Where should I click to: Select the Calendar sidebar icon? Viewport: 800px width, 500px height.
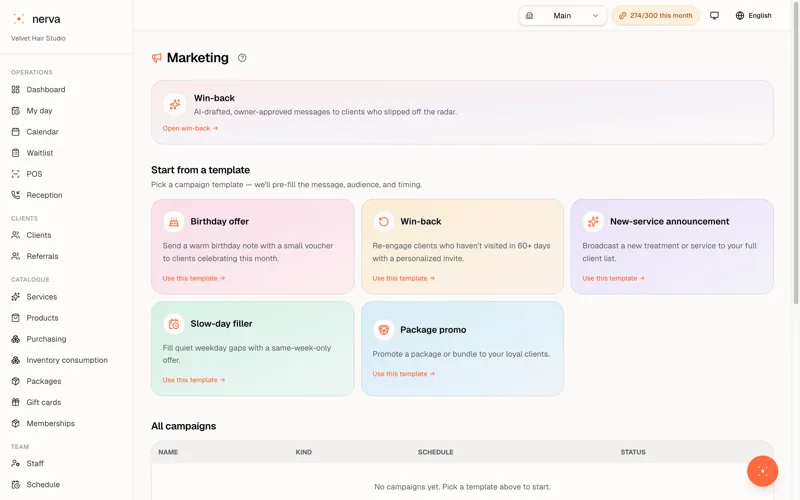pos(16,132)
